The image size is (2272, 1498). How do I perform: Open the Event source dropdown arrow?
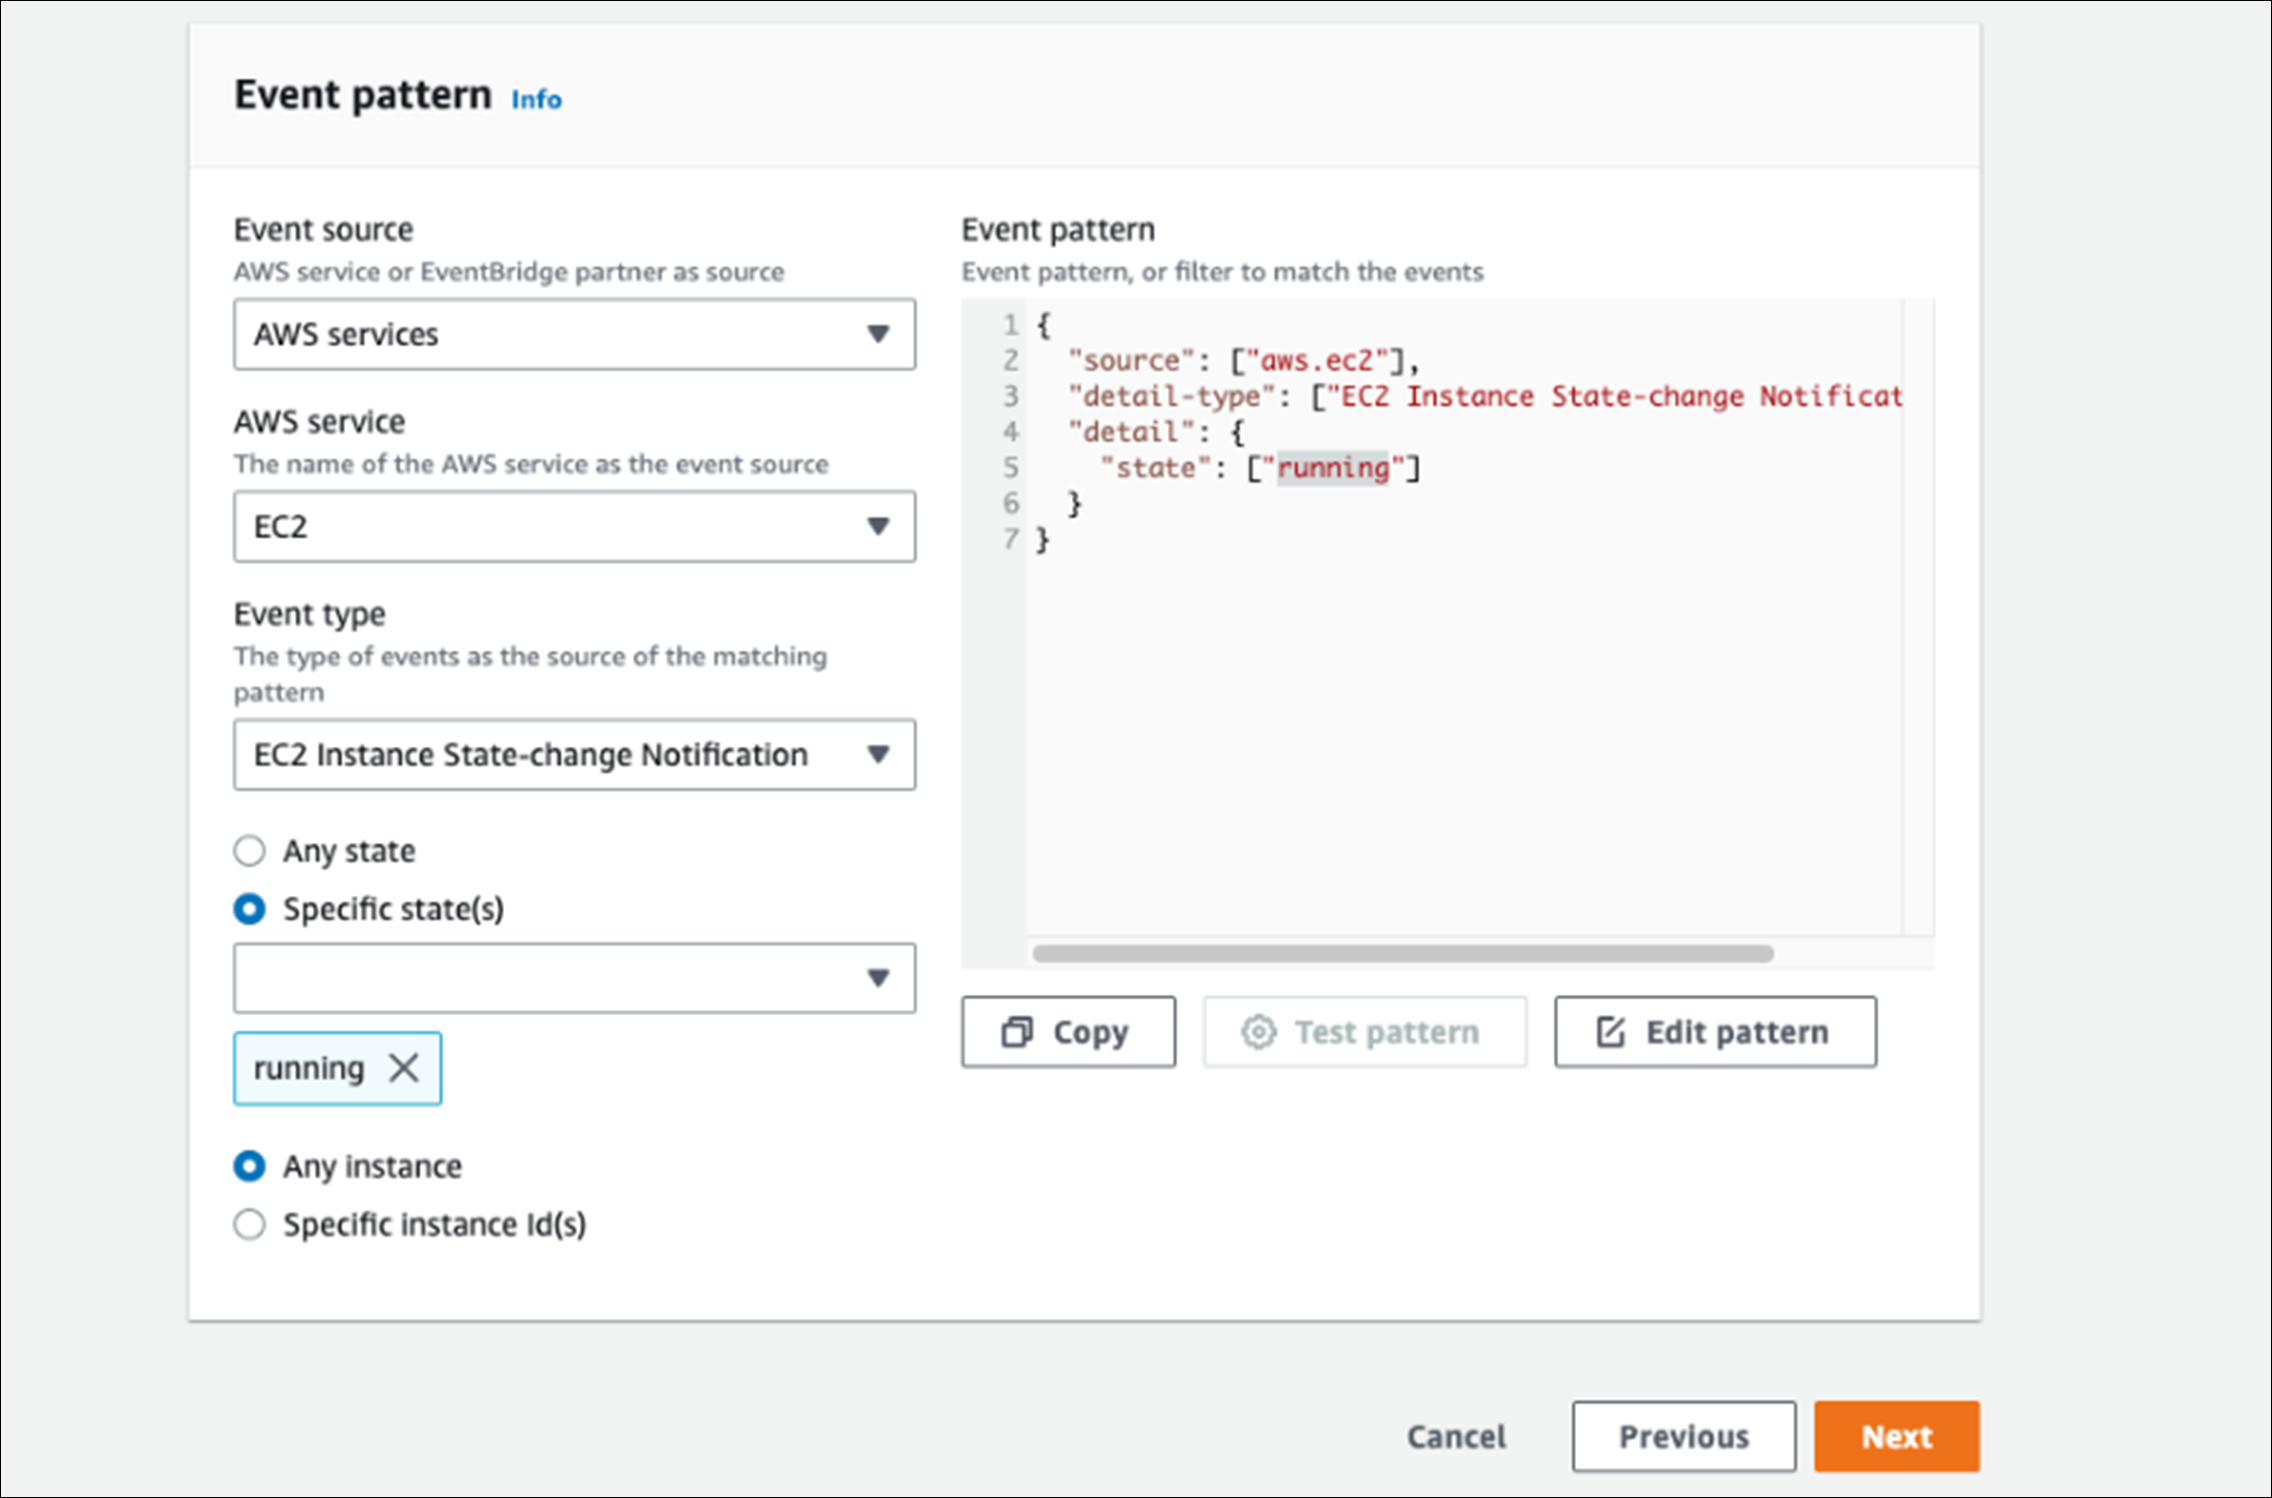coord(877,334)
